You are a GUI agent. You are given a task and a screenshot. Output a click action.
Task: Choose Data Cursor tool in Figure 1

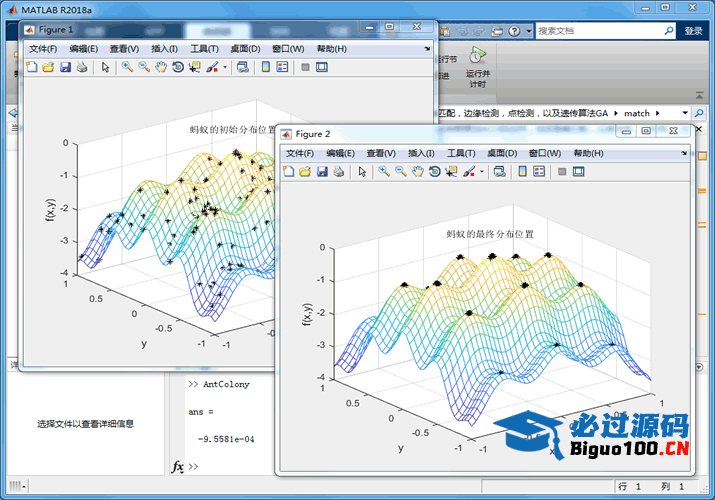point(195,67)
